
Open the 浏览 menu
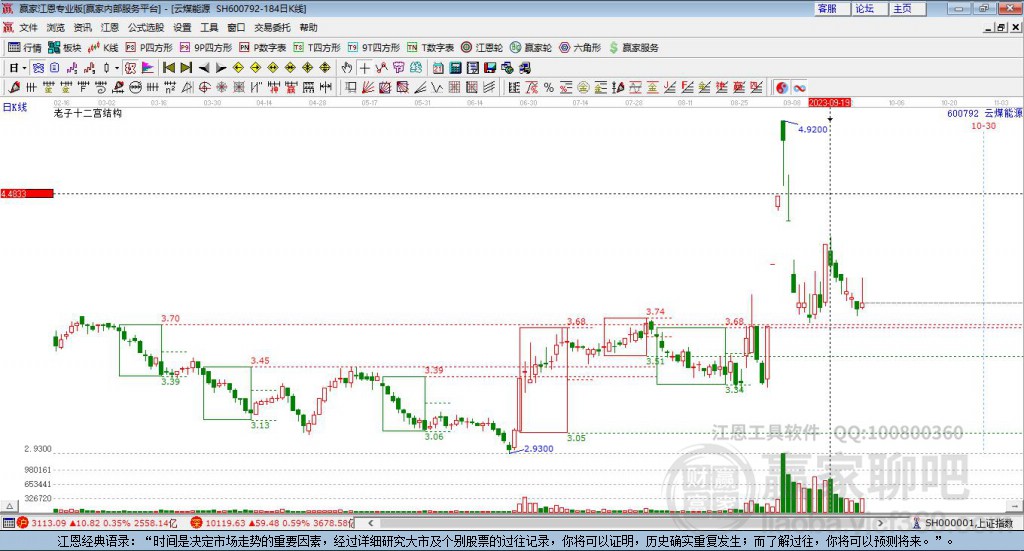(x=56, y=27)
